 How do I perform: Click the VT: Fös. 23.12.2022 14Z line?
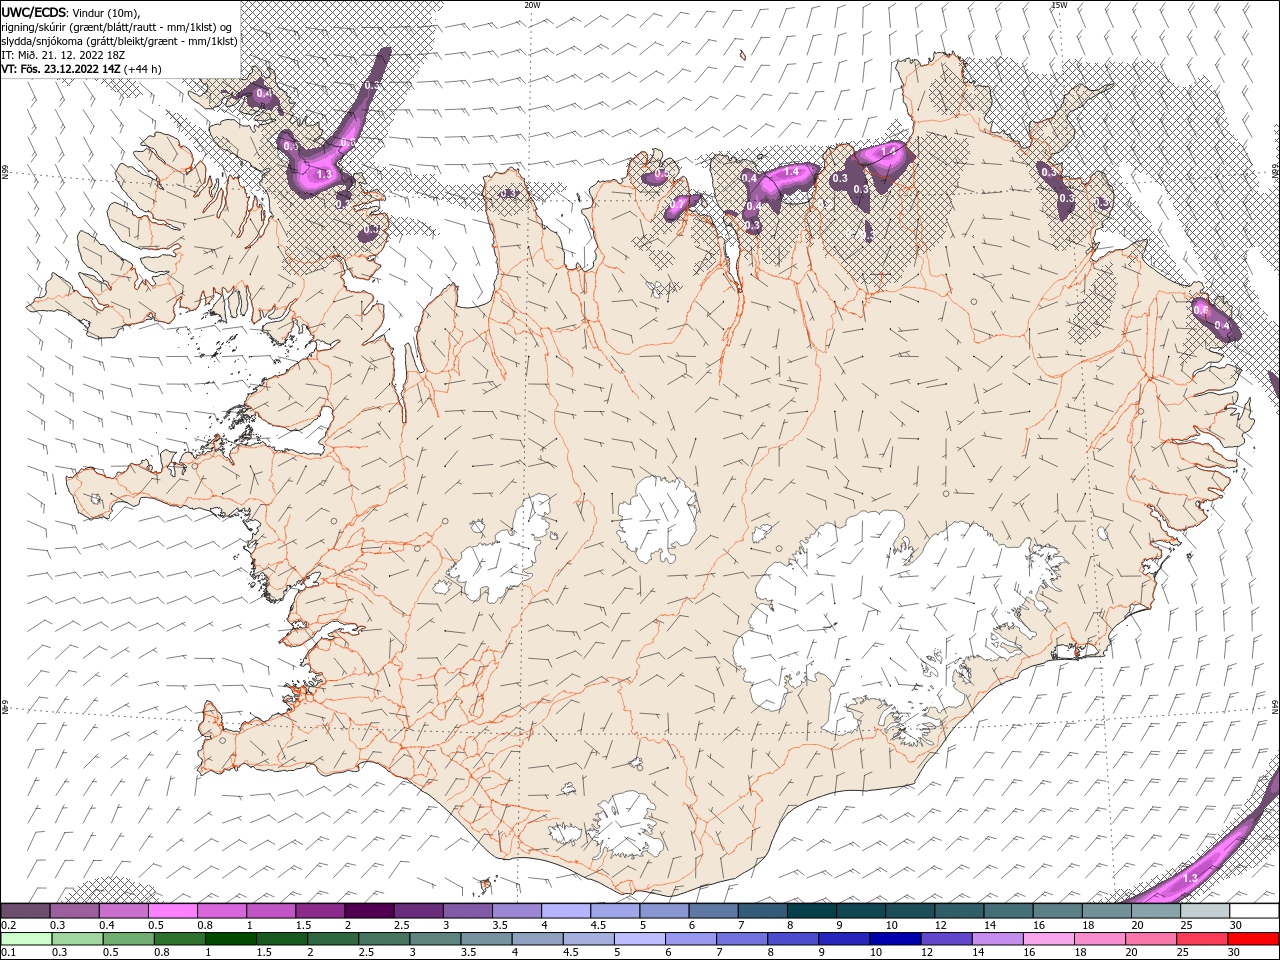[x=61, y=69]
